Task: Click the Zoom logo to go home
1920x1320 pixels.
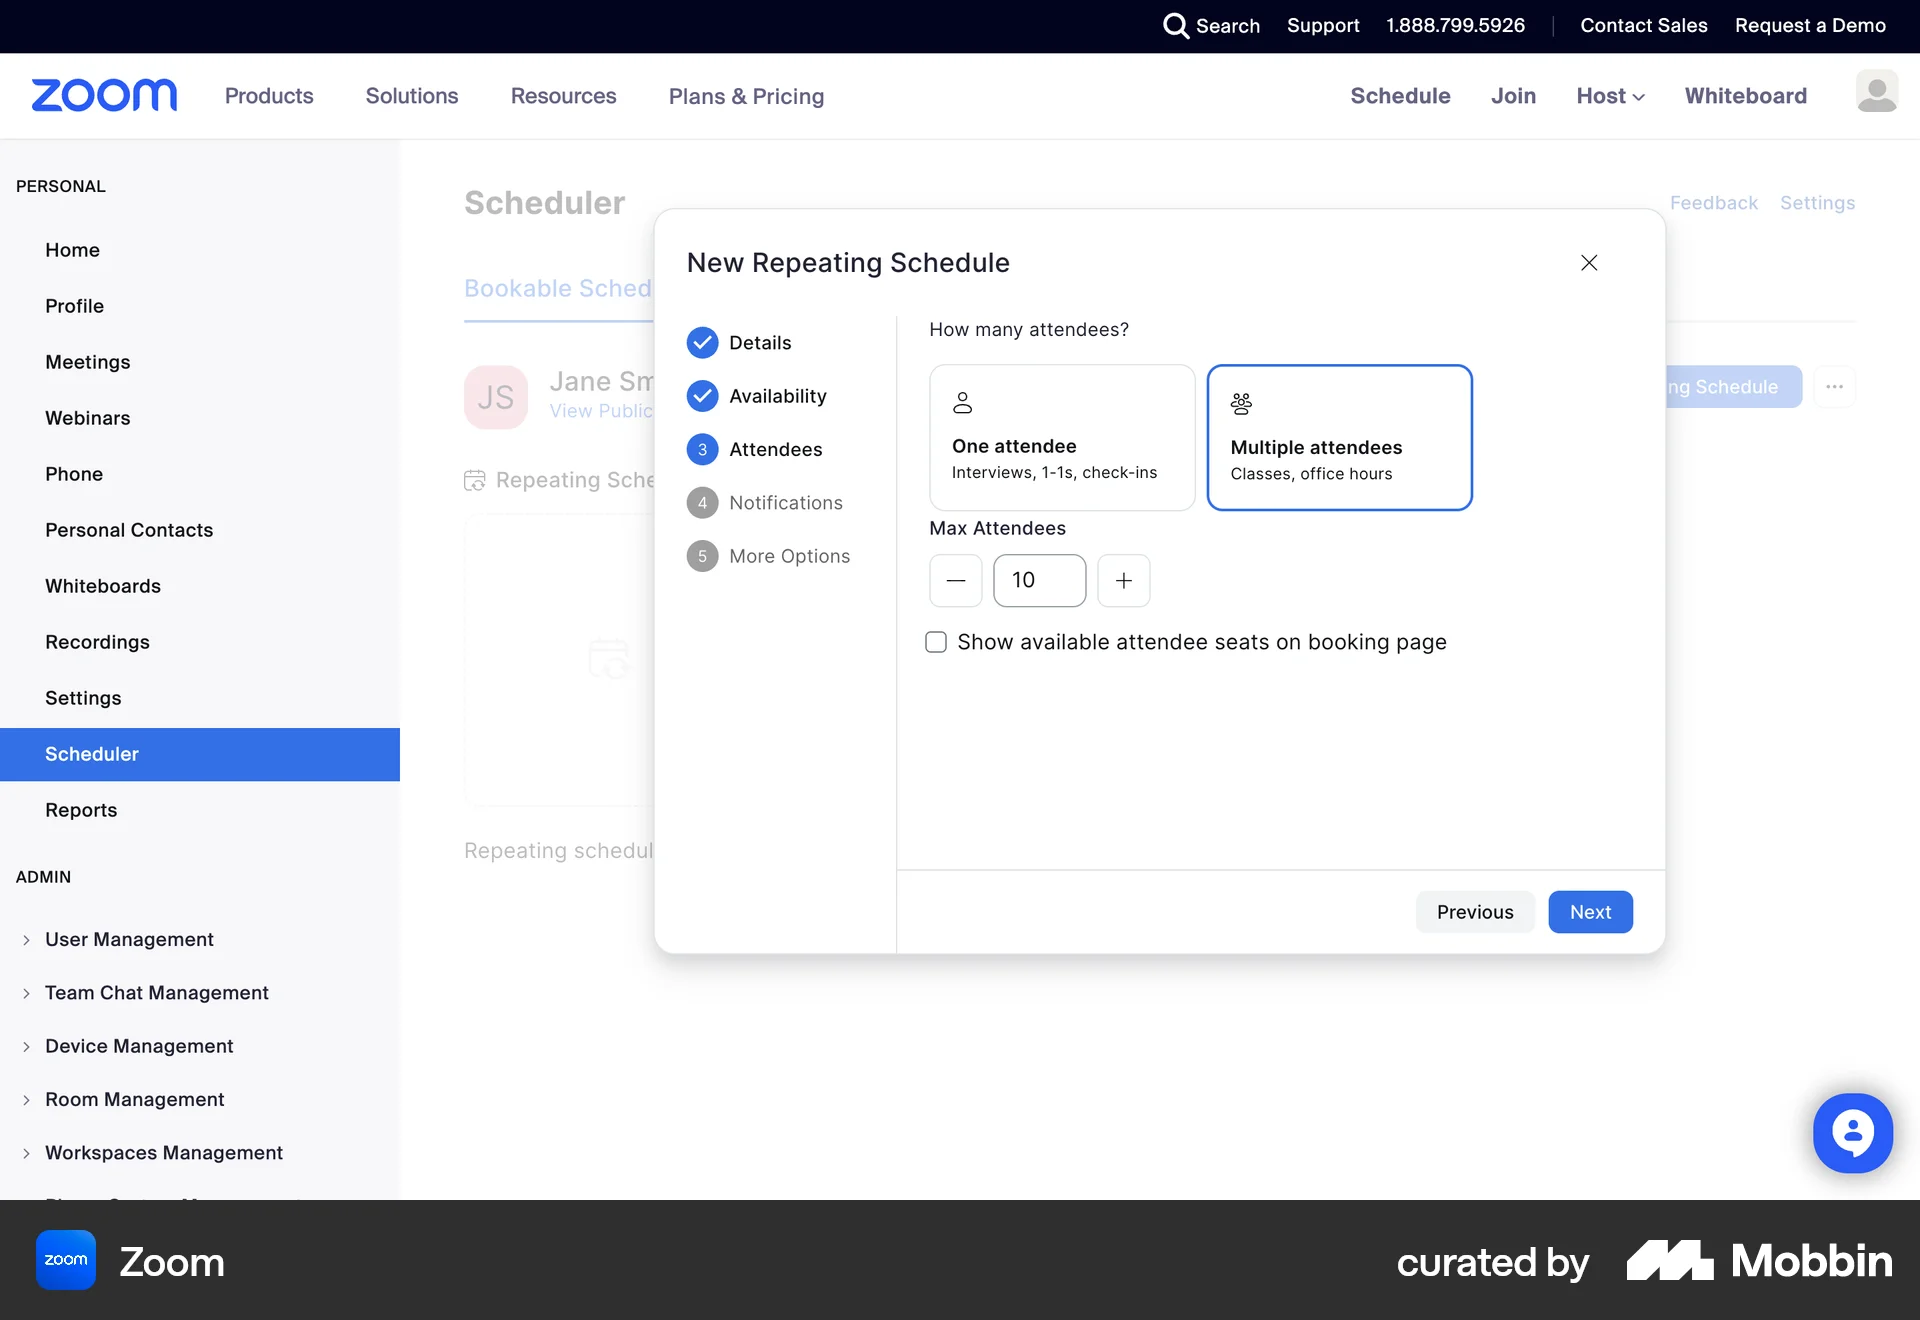Action: [103, 94]
